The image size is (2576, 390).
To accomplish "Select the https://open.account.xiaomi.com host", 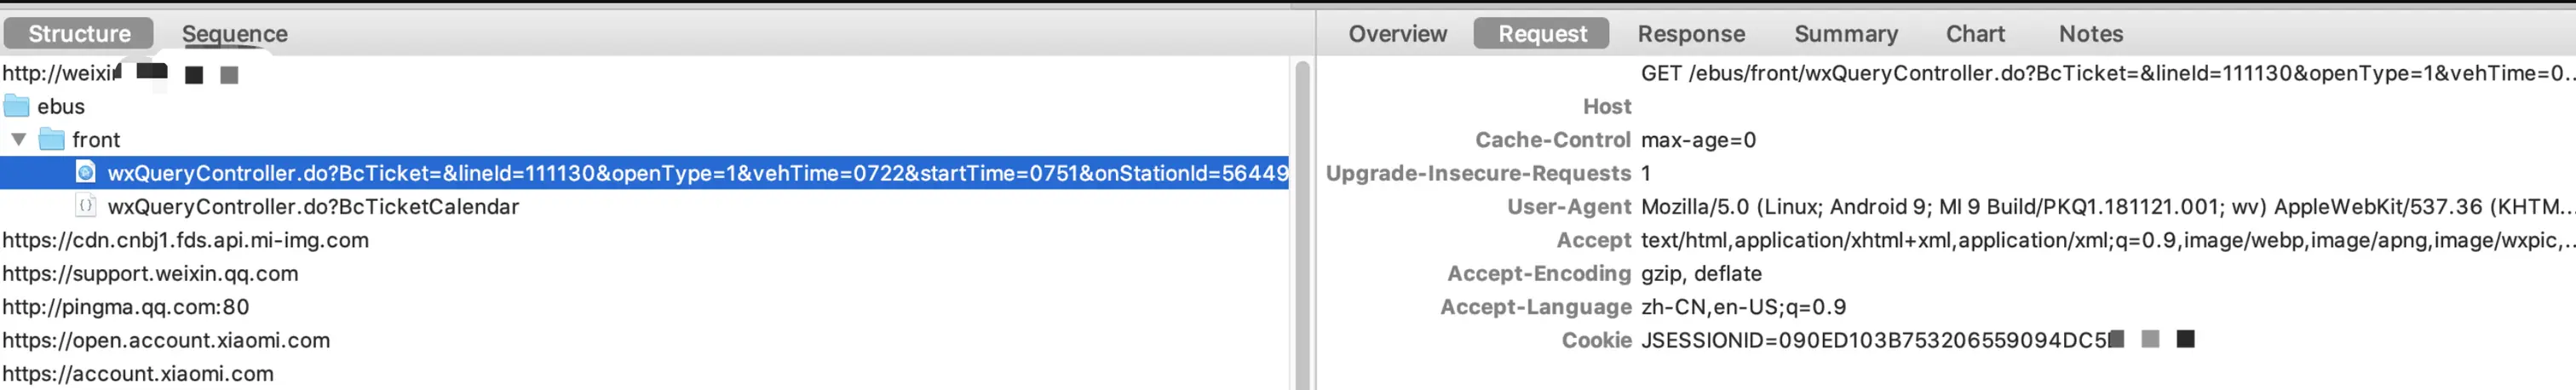I will pos(166,340).
